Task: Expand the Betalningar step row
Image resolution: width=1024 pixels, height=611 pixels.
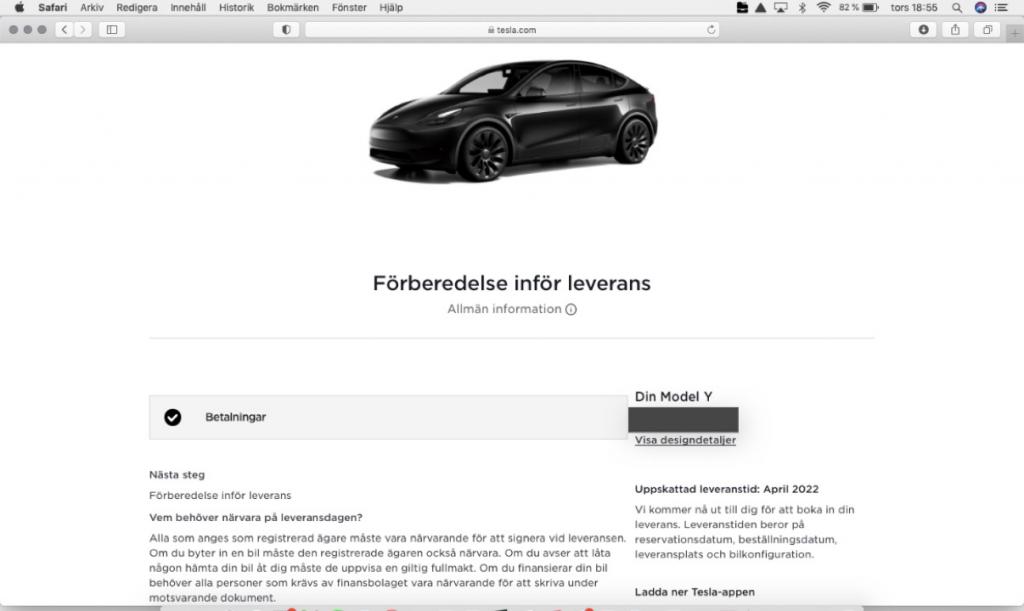Action: click(x=388, y=417)
